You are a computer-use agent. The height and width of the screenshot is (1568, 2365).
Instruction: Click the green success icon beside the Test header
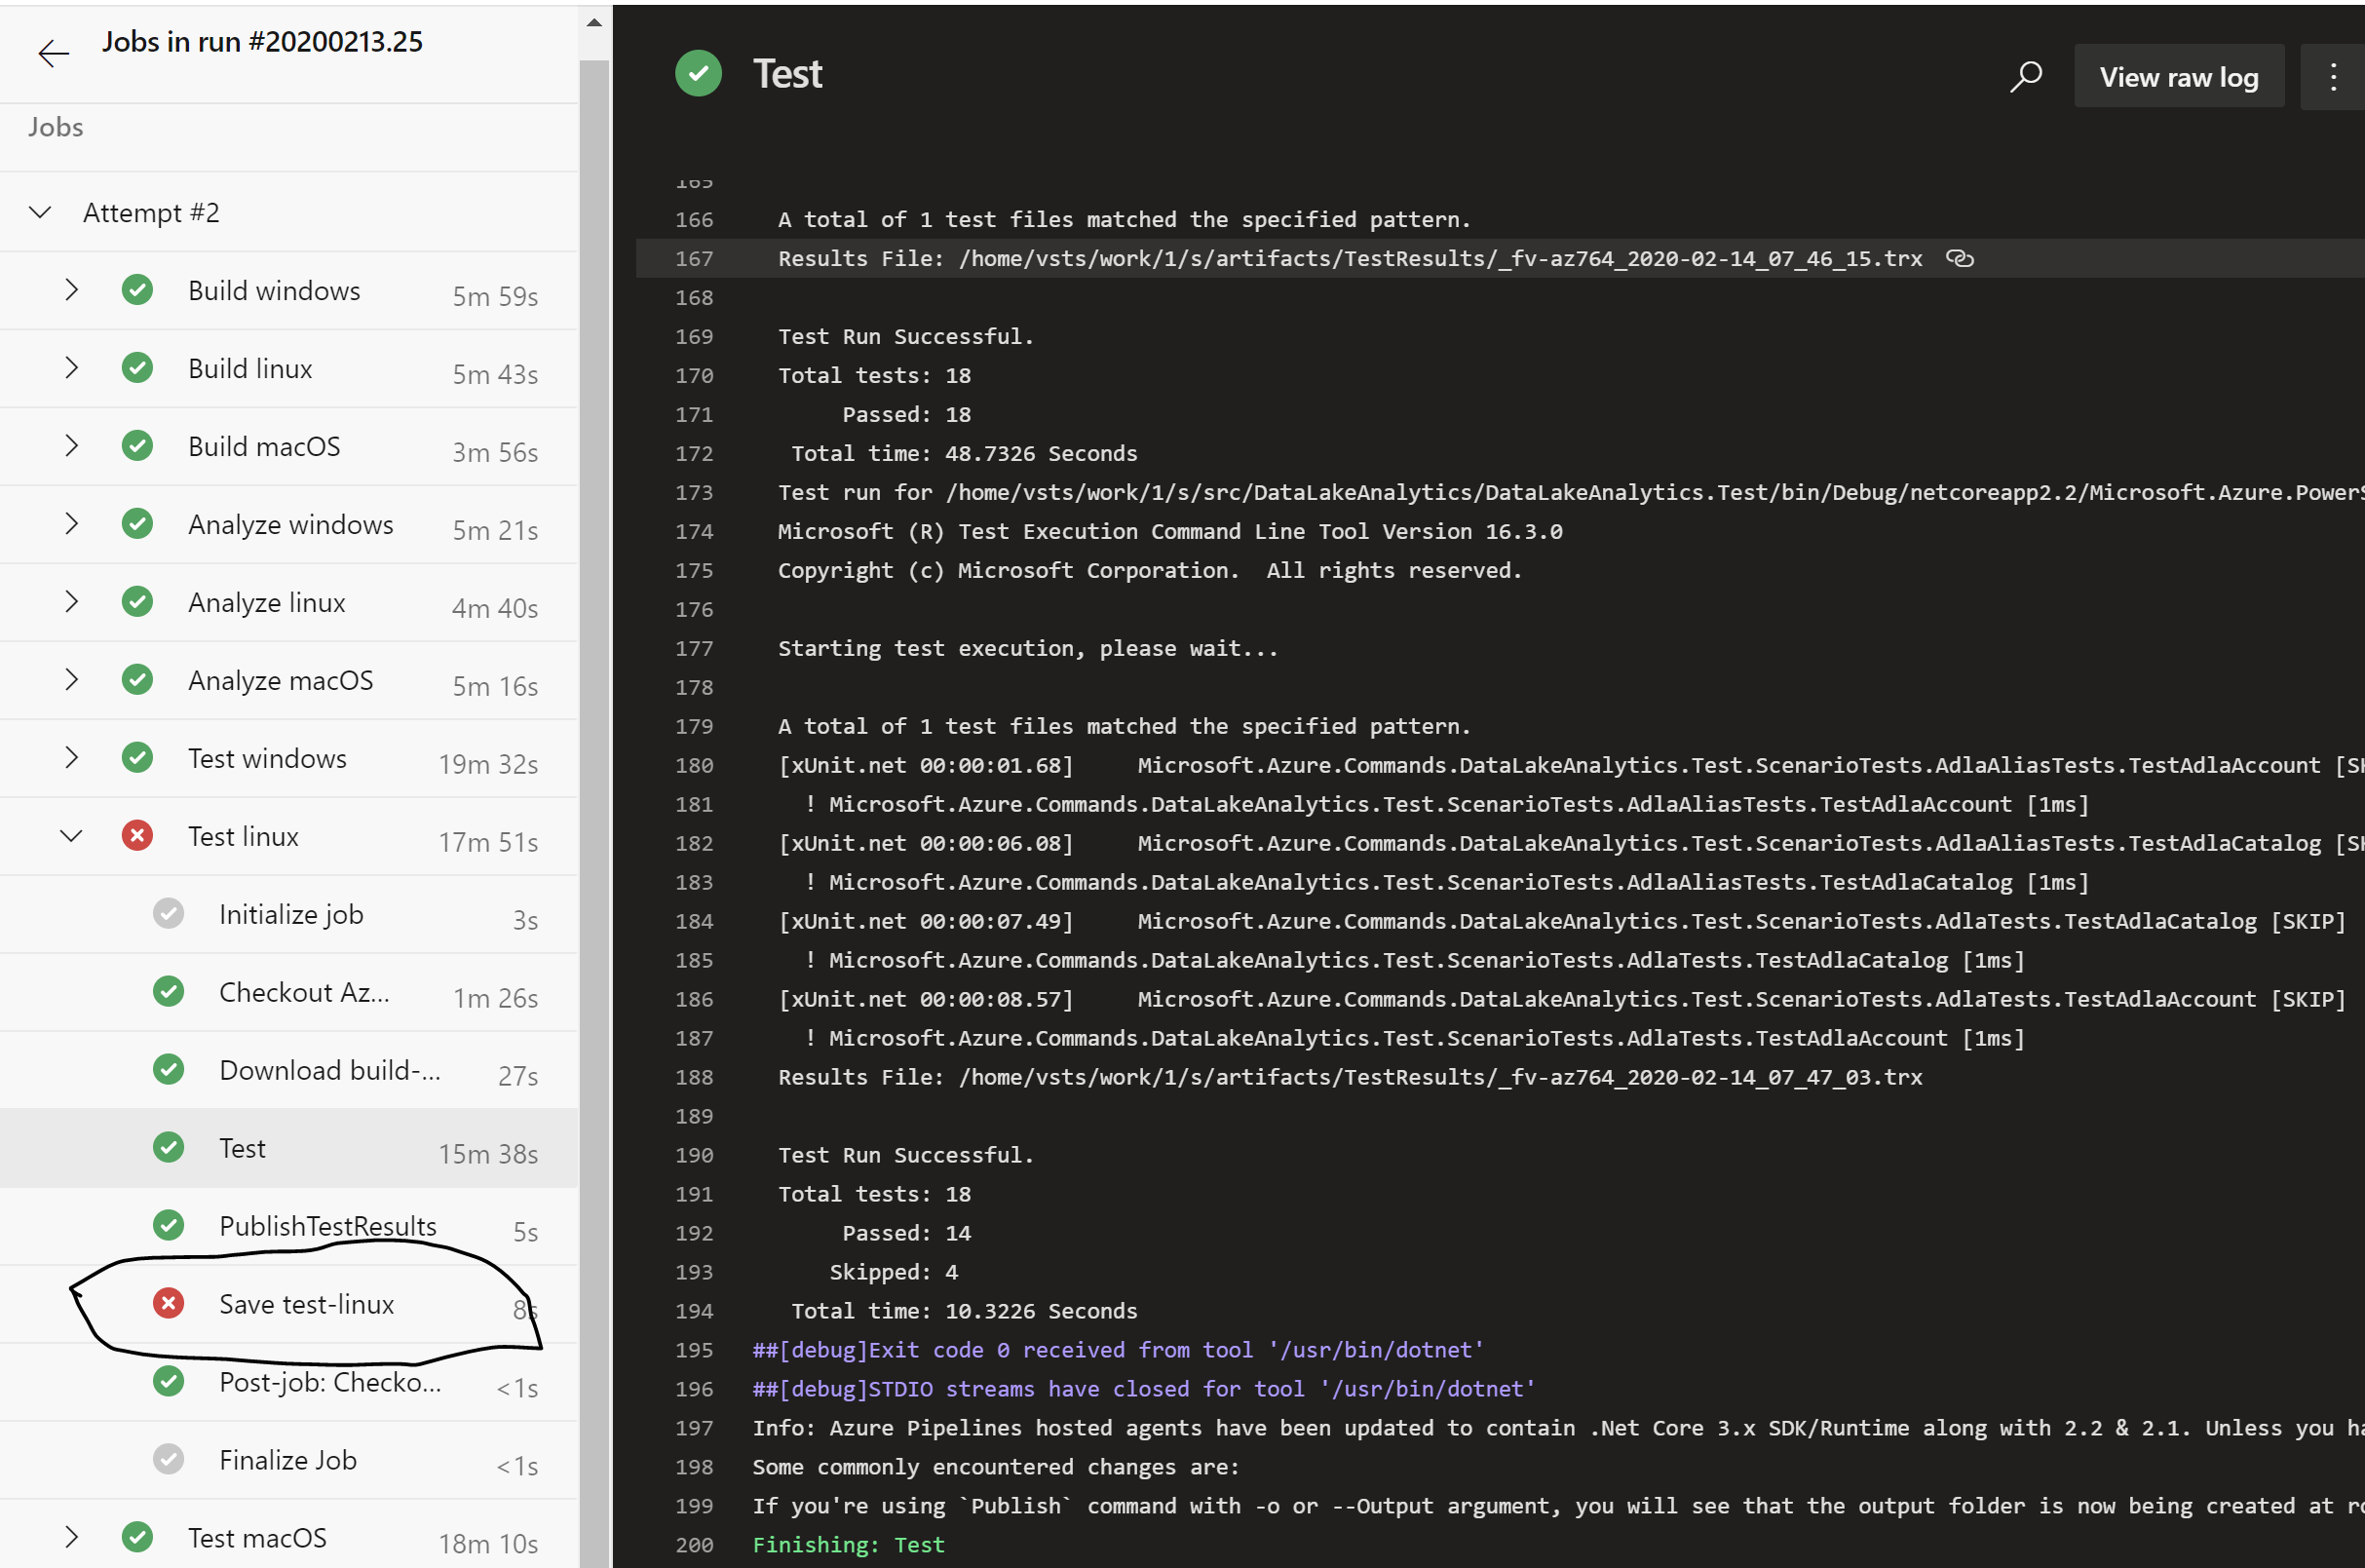(x=698, y=74)
